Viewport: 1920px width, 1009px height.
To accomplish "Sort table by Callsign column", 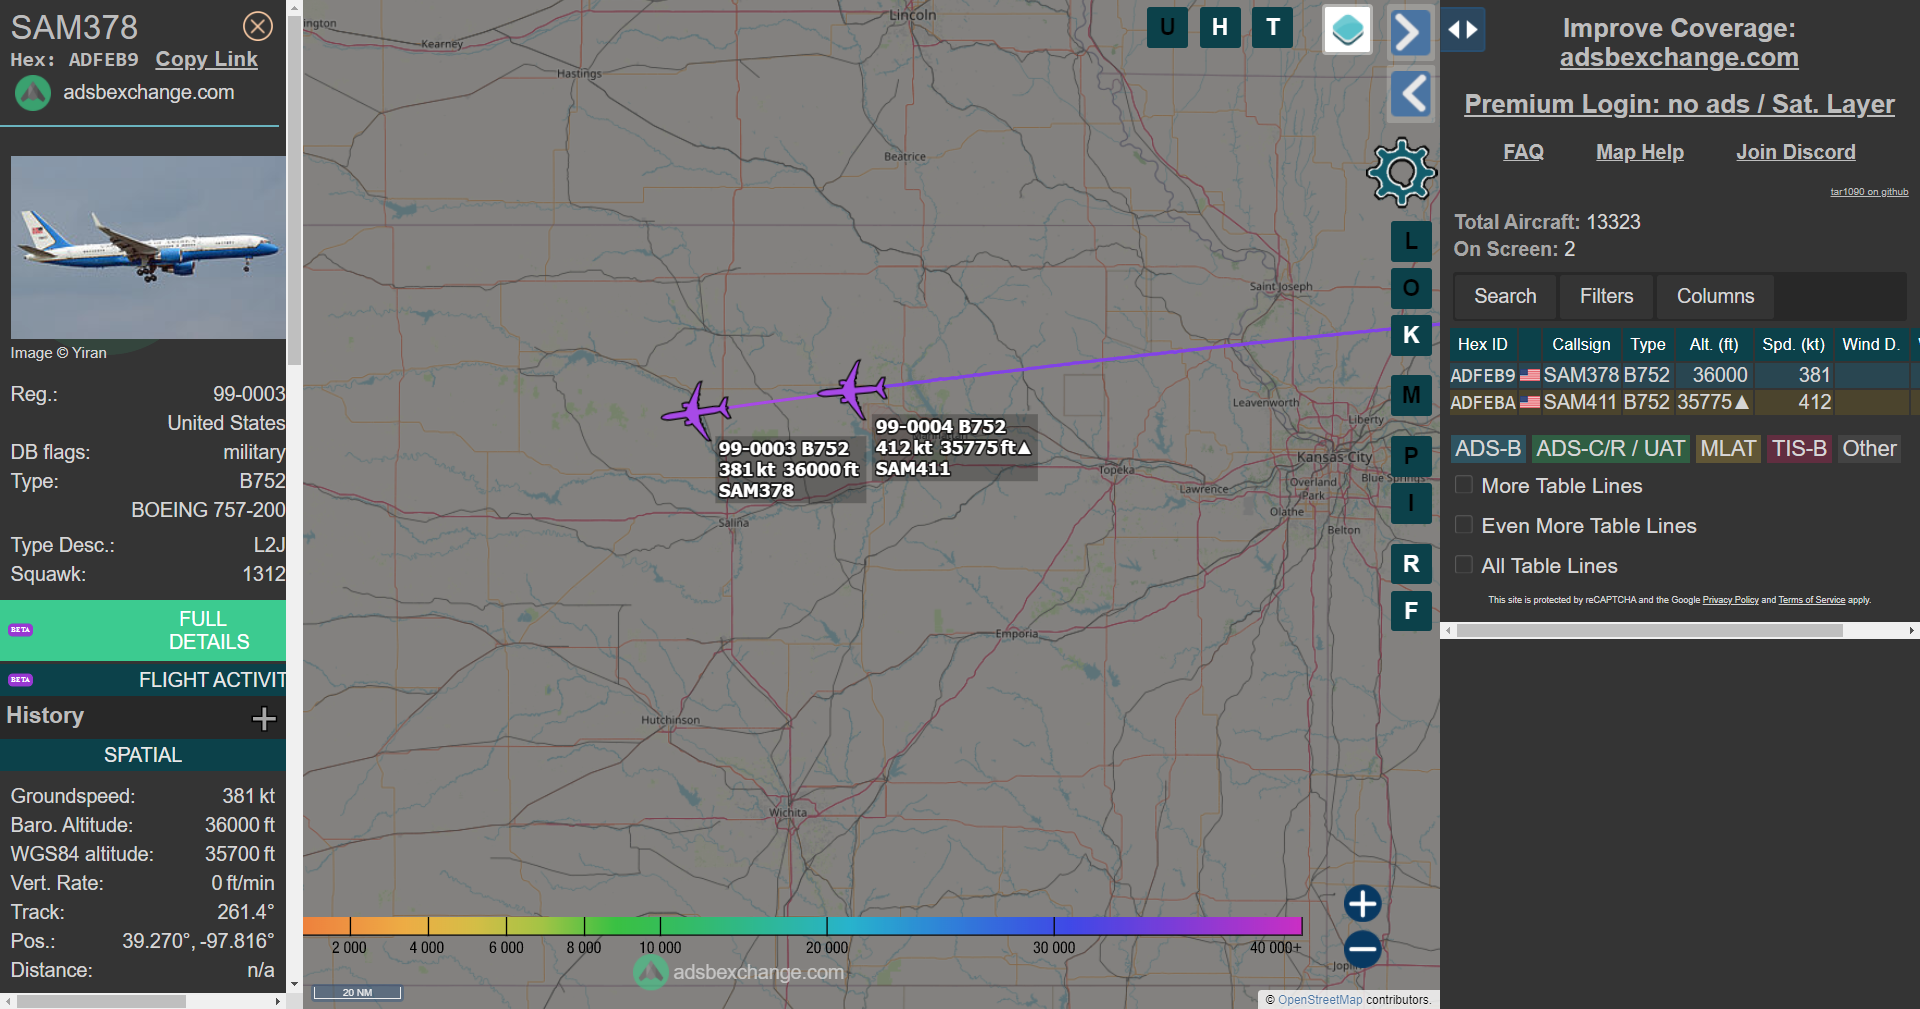I will (x=1581, y=344).
